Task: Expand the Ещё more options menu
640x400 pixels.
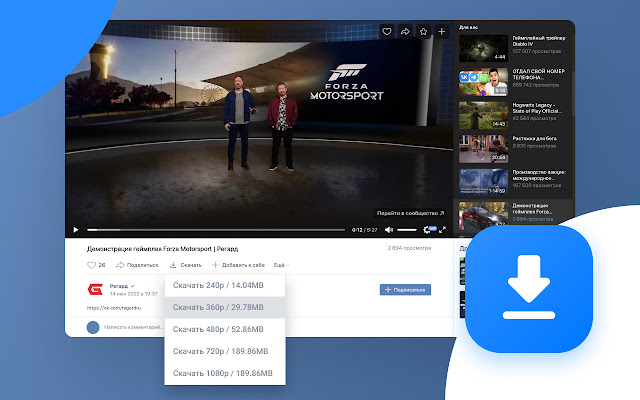Action: [282, 265]
